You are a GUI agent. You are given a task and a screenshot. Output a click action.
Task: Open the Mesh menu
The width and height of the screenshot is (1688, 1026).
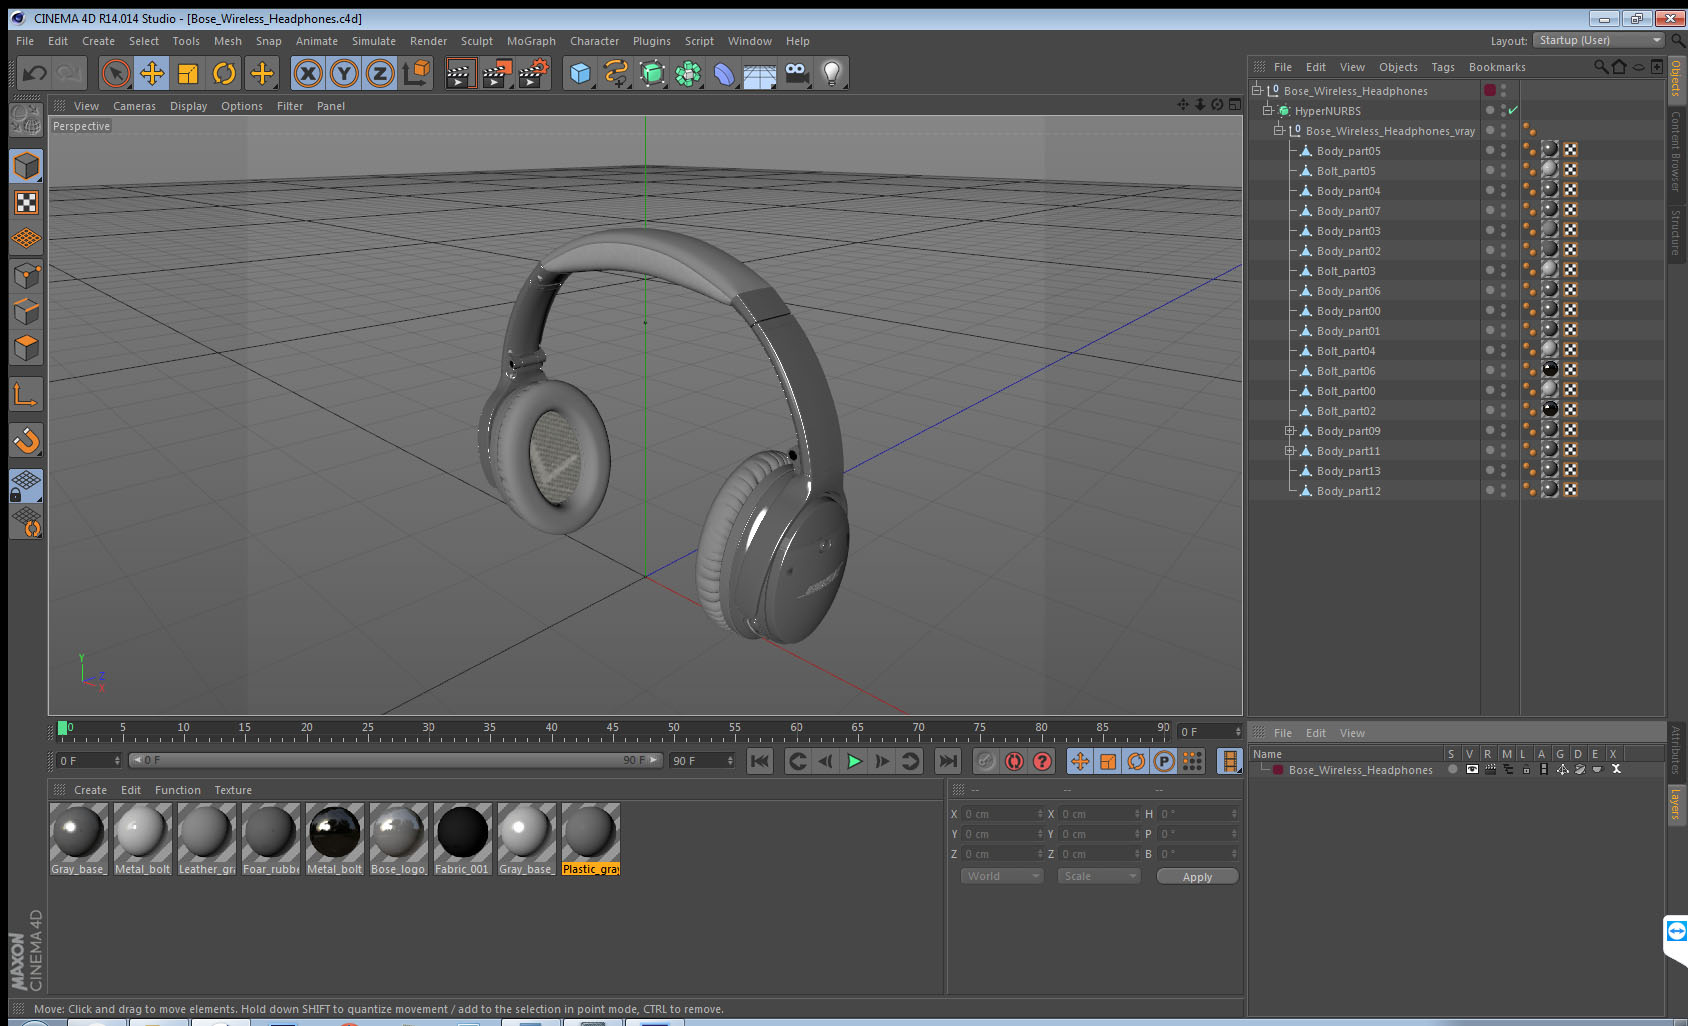tap(228, 41)
